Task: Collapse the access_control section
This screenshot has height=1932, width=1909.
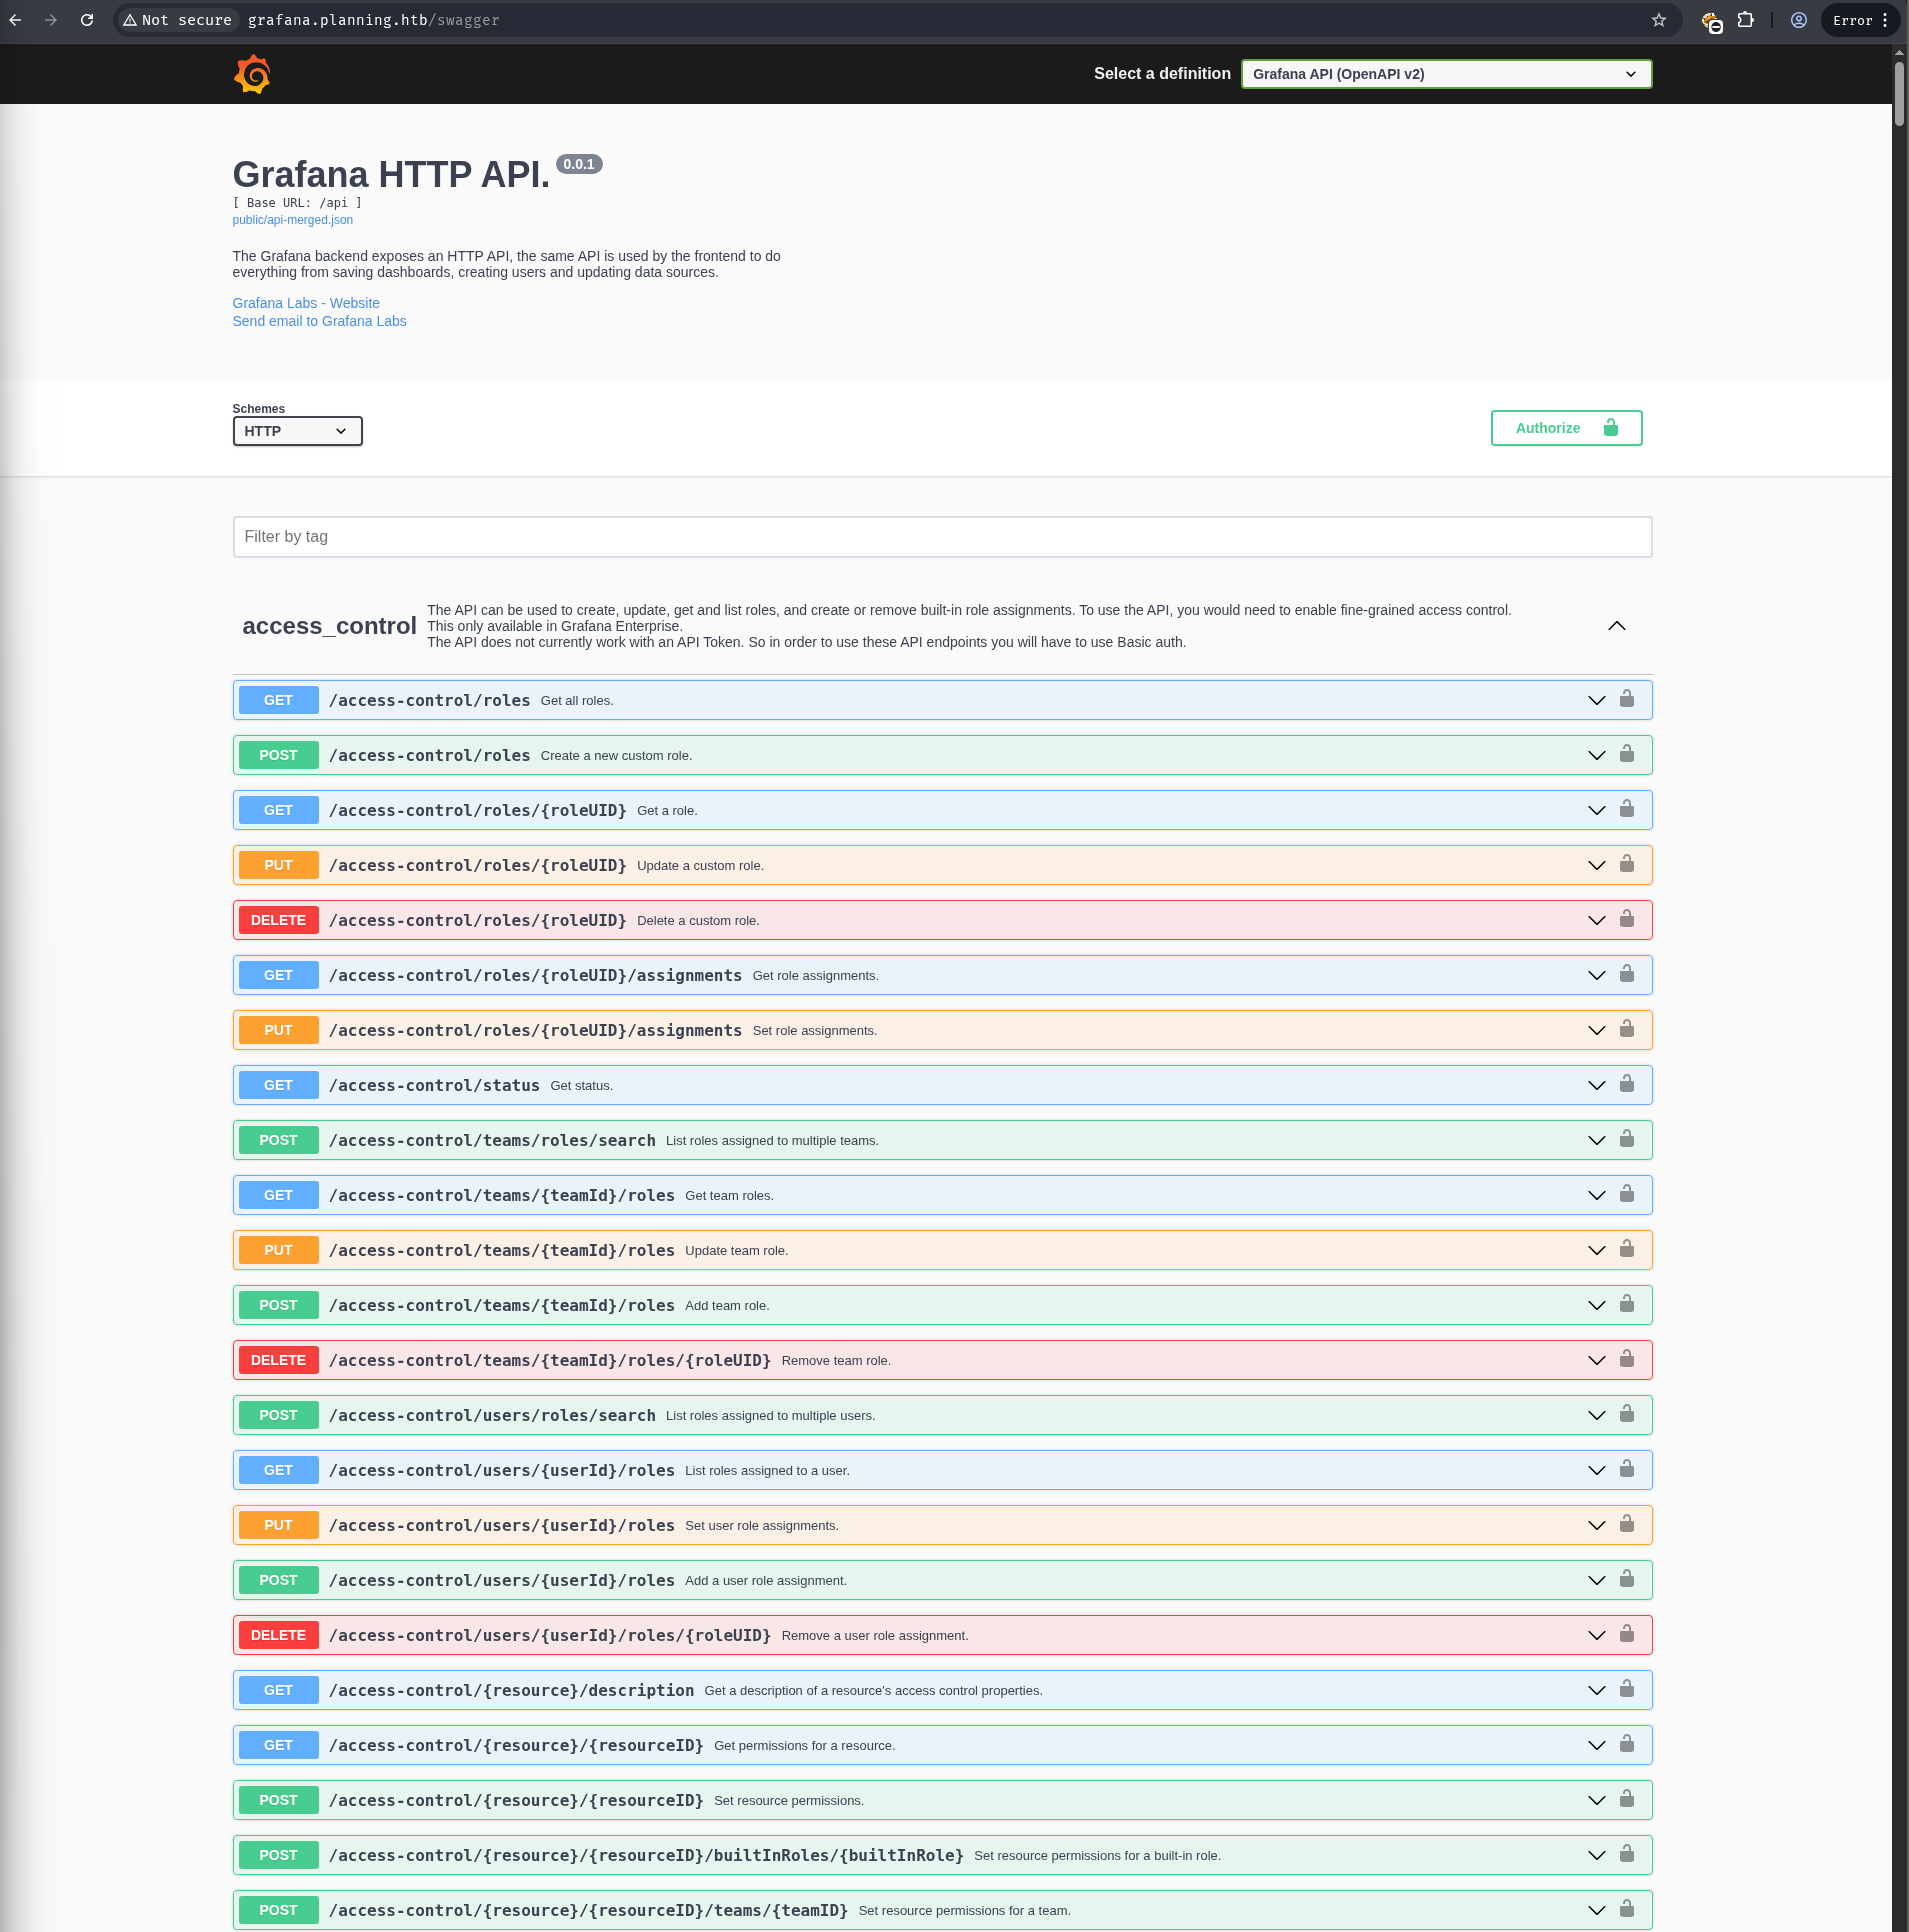Action: 1616,626
